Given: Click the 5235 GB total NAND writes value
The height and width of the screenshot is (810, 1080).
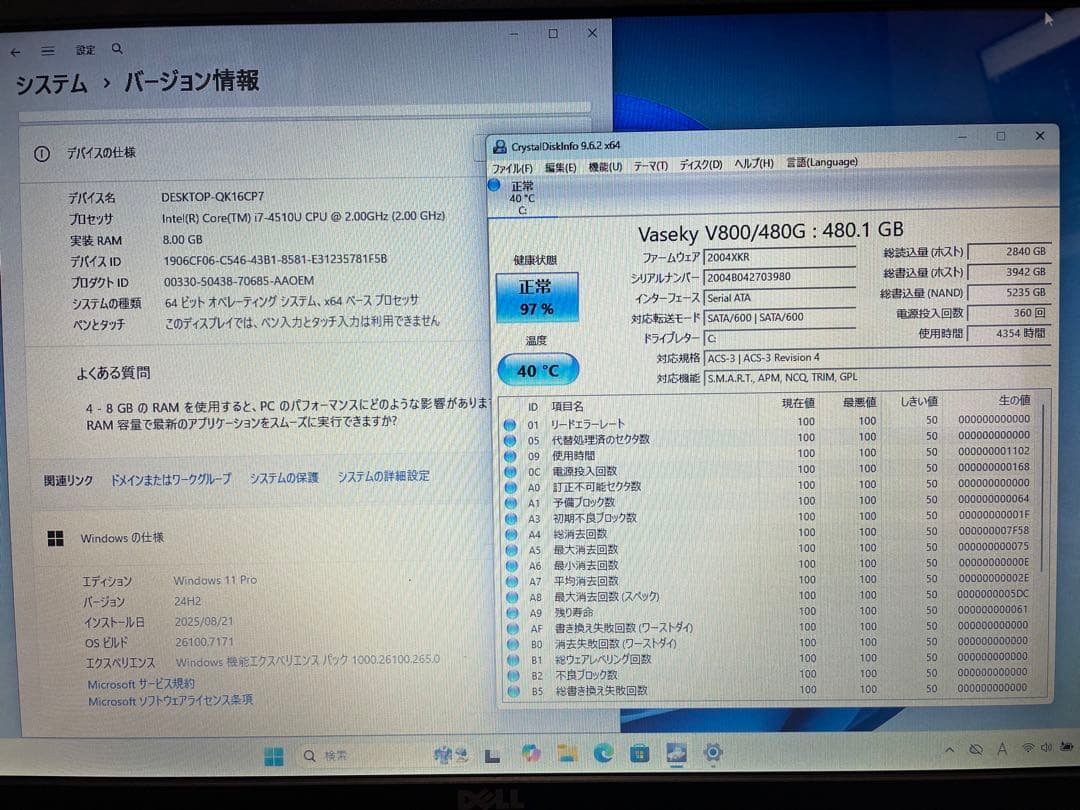Looking at the screenshot, I should coord(1009,293).
